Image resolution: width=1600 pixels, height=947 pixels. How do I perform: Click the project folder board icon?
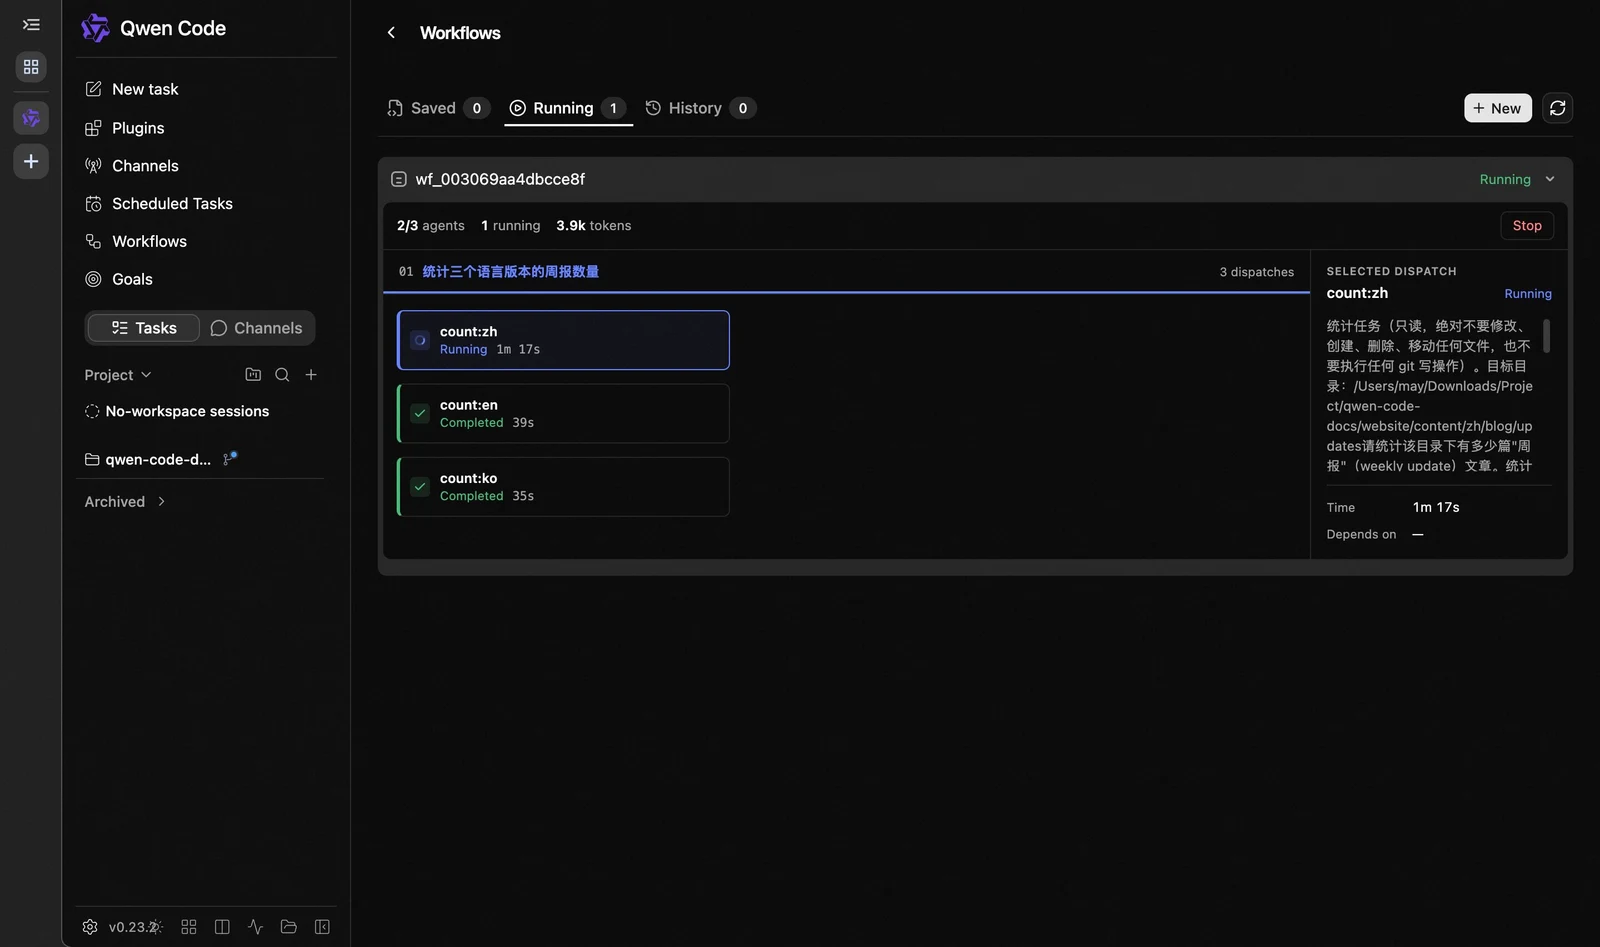(253, 375)
